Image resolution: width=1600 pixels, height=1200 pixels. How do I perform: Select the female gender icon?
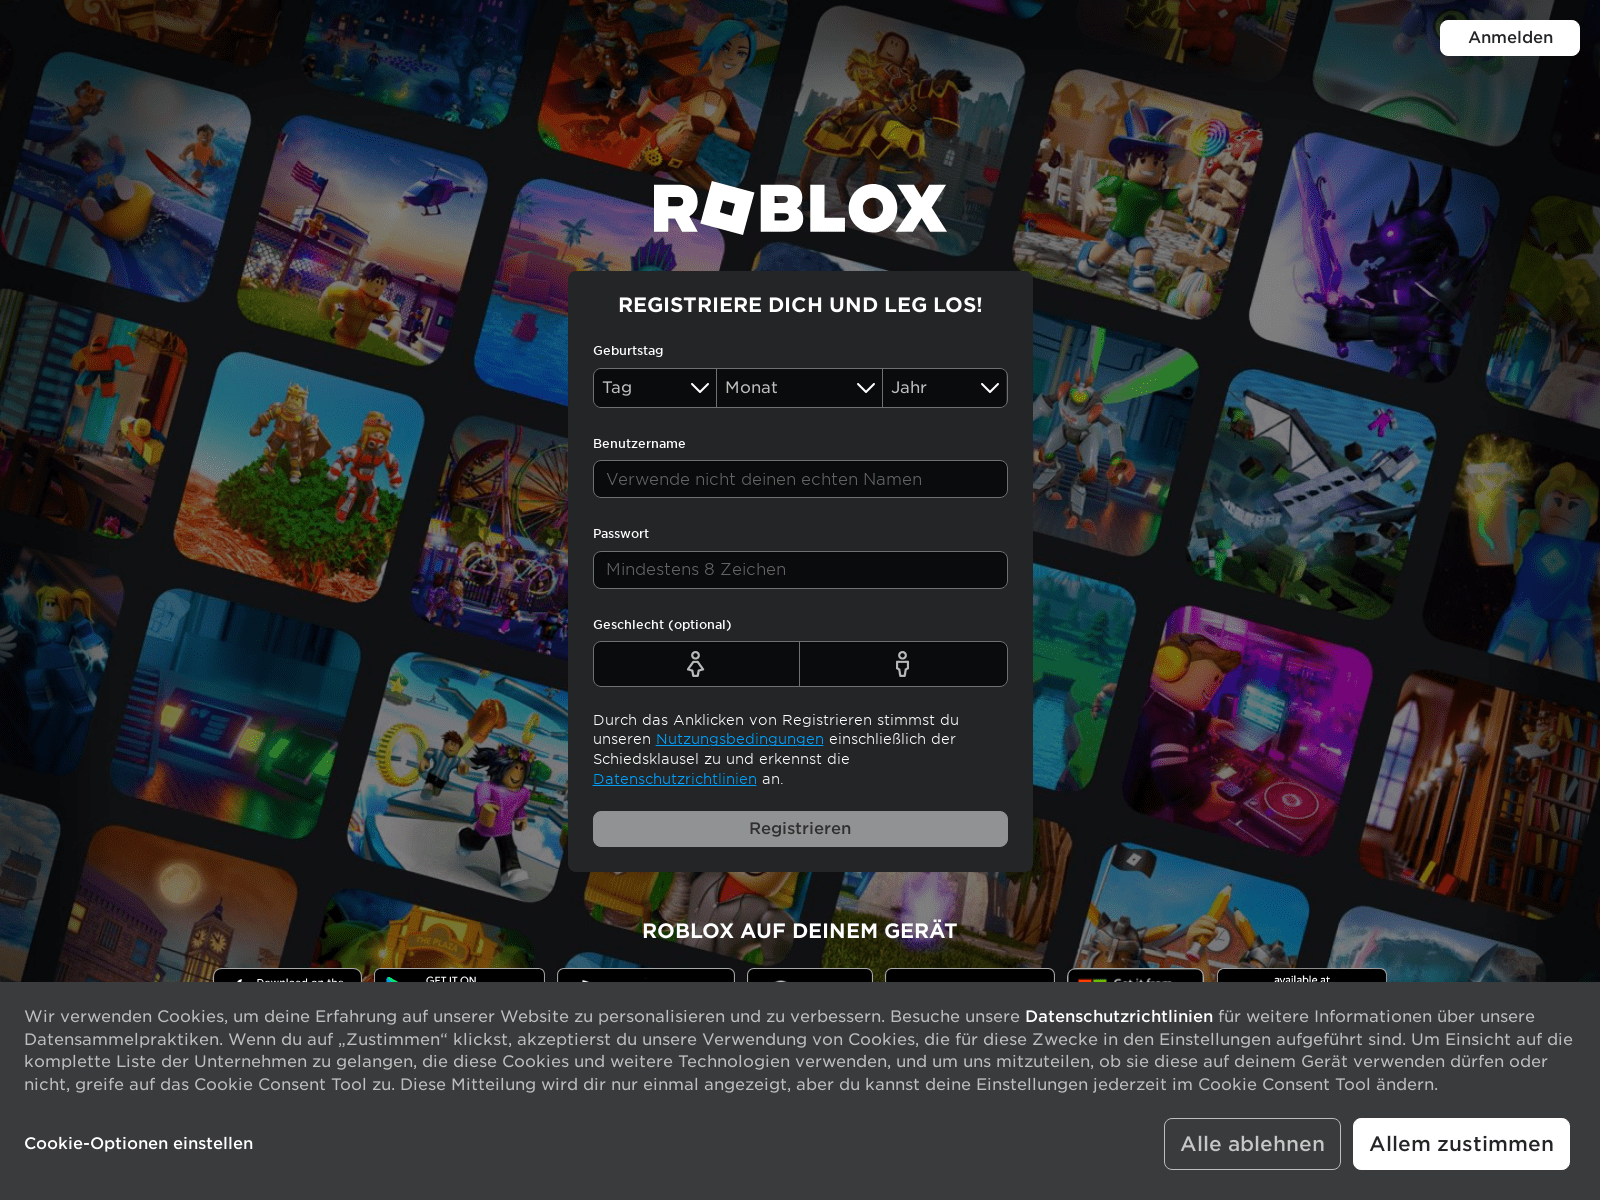(x=696, y=664)
